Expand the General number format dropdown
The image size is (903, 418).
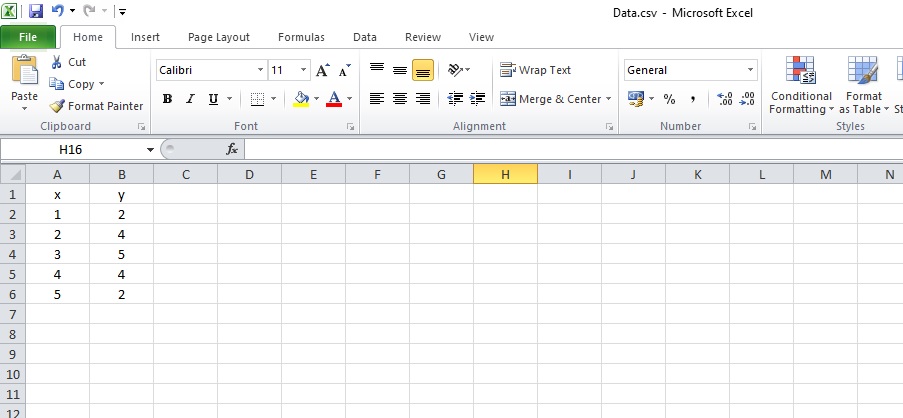tap(751, 71)
